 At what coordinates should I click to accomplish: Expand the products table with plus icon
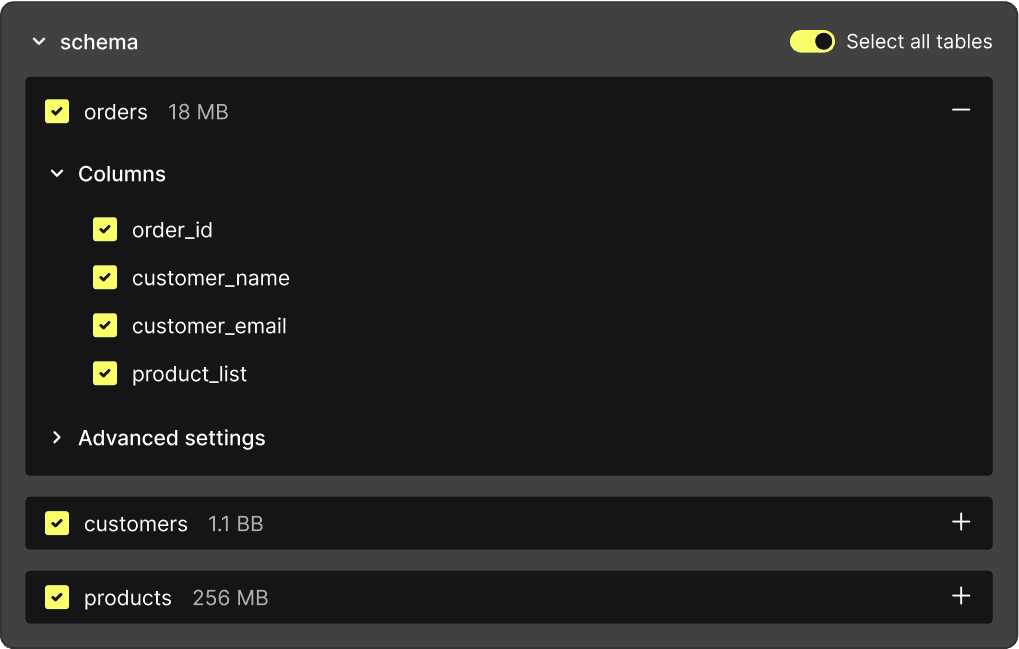click(961, 596)
